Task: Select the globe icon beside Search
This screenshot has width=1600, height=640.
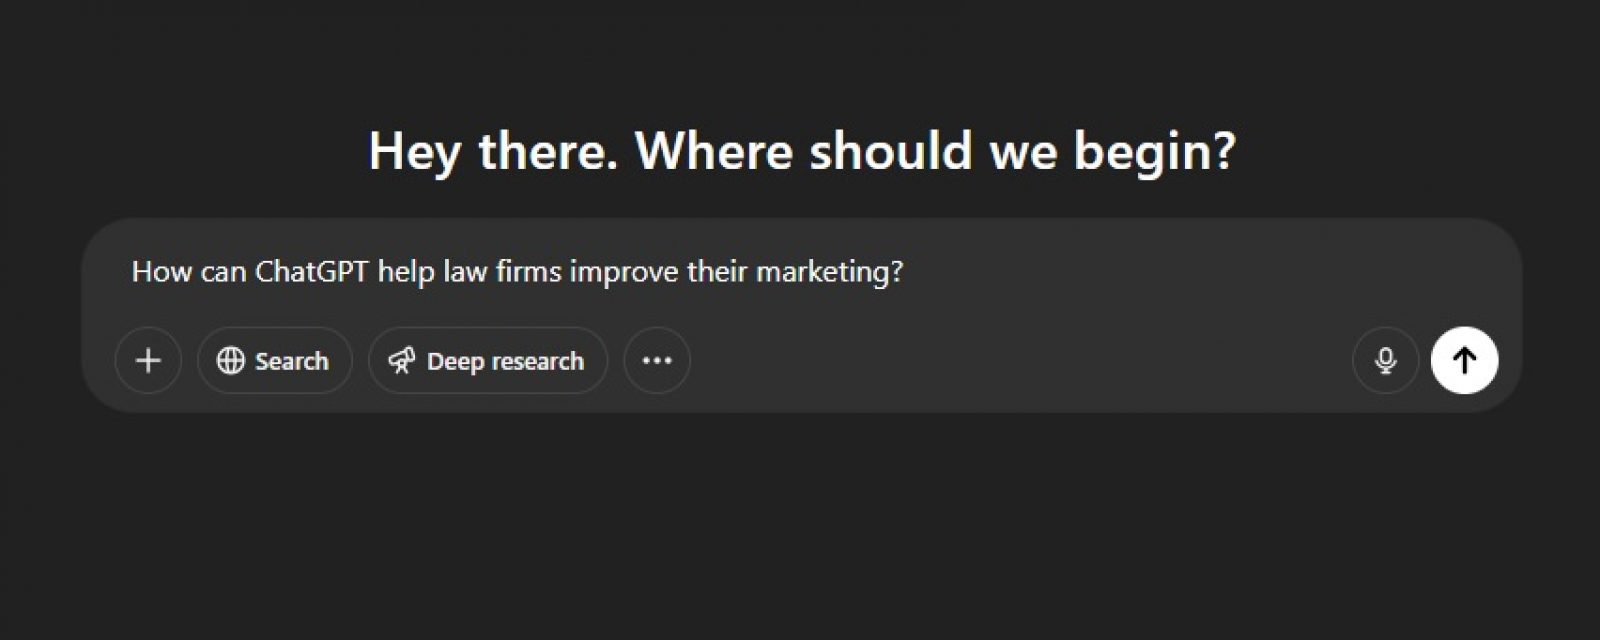Action: (230, 361)
